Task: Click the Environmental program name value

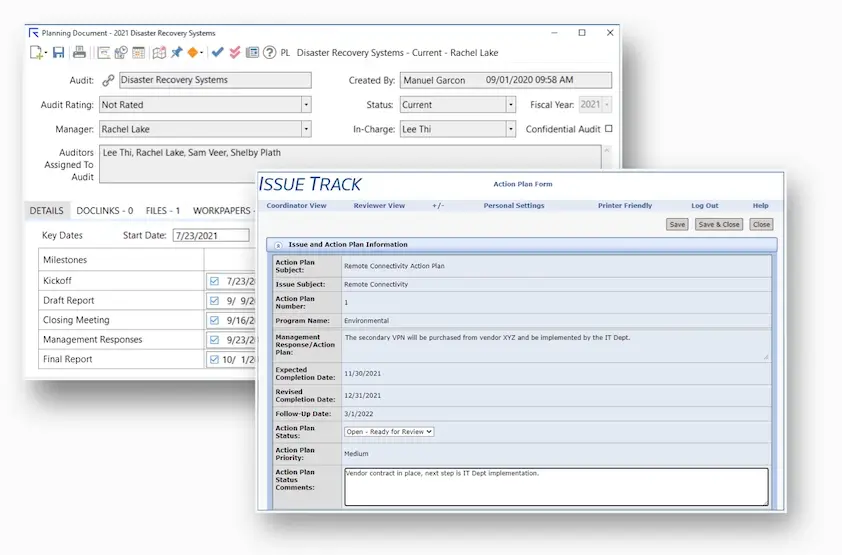Action: pos(366,320)
